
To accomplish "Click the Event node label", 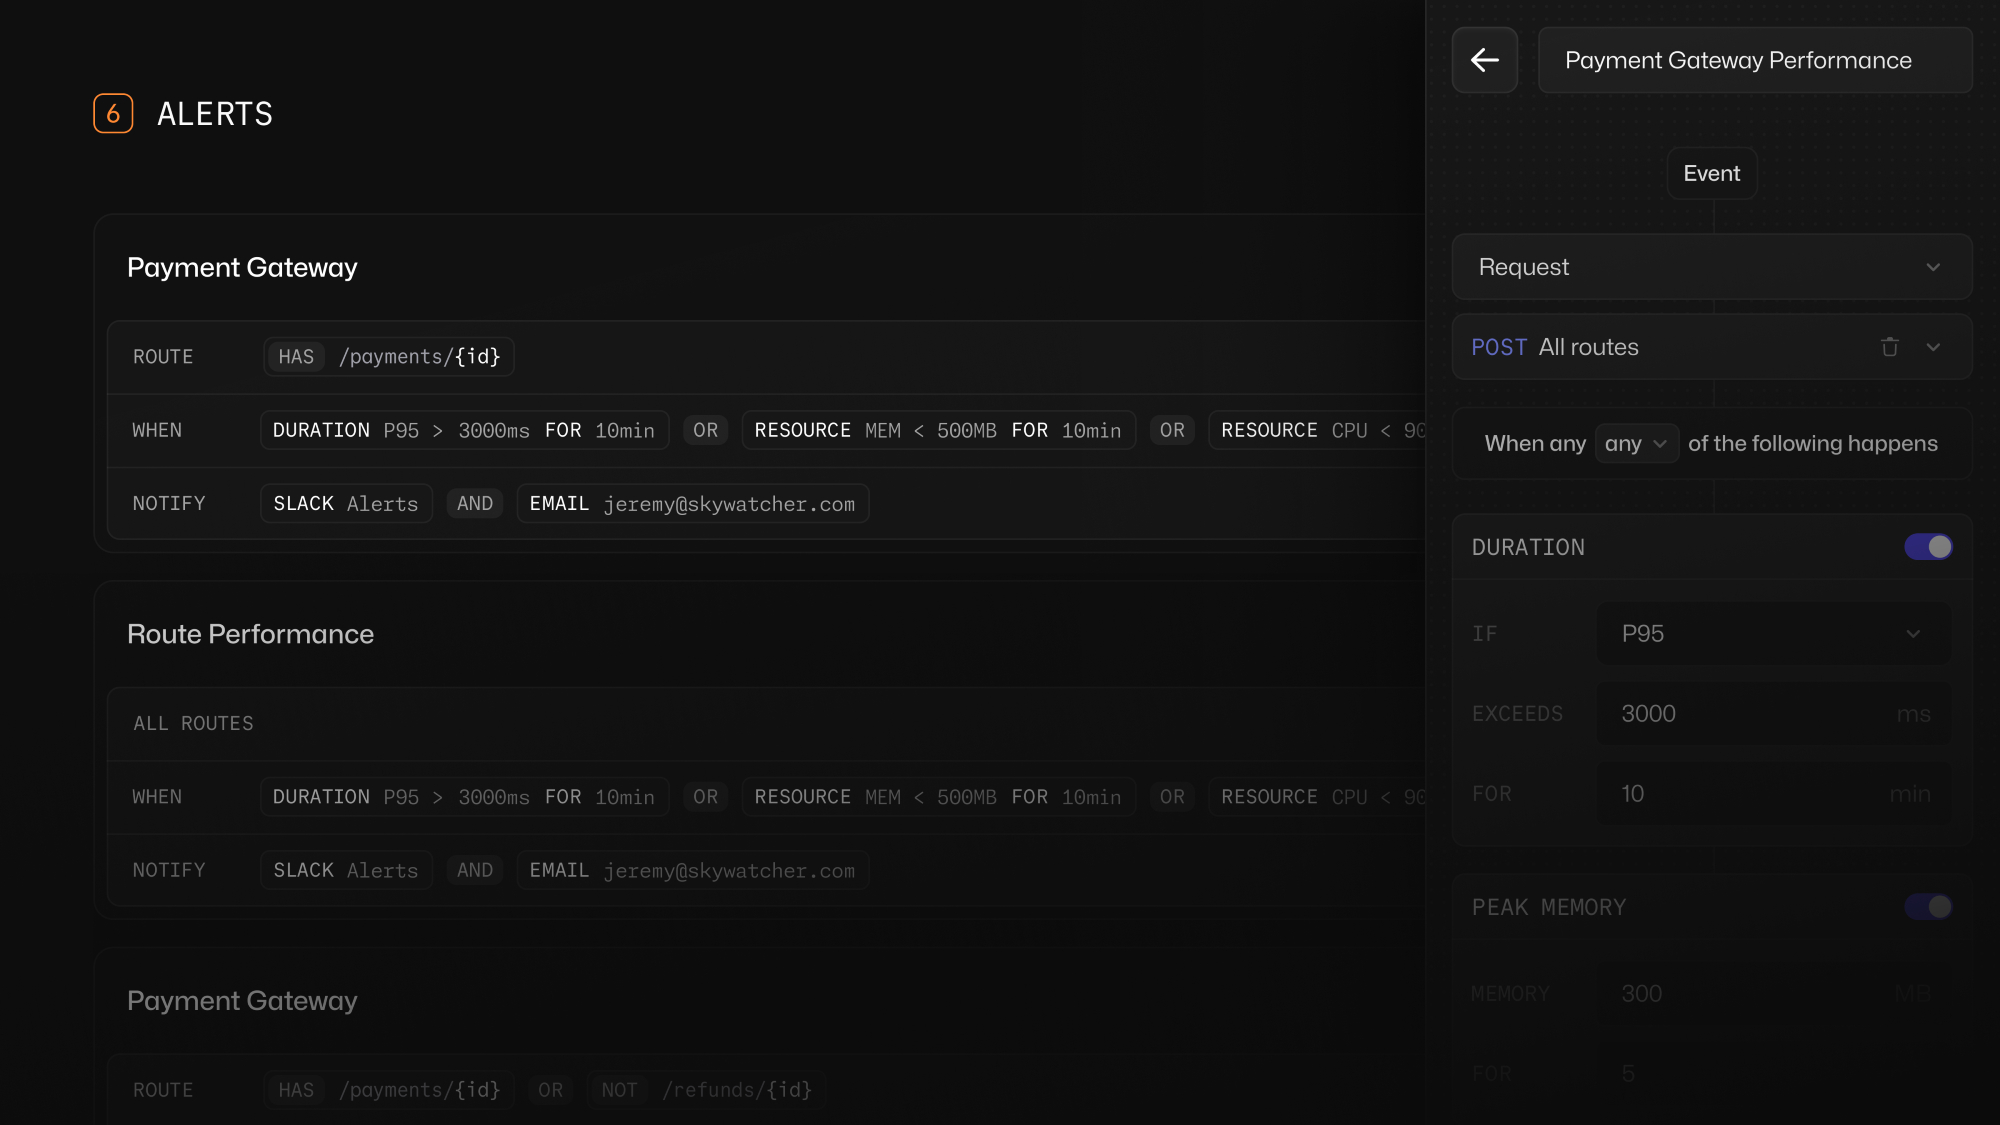I will click(x=1711, y=174).
